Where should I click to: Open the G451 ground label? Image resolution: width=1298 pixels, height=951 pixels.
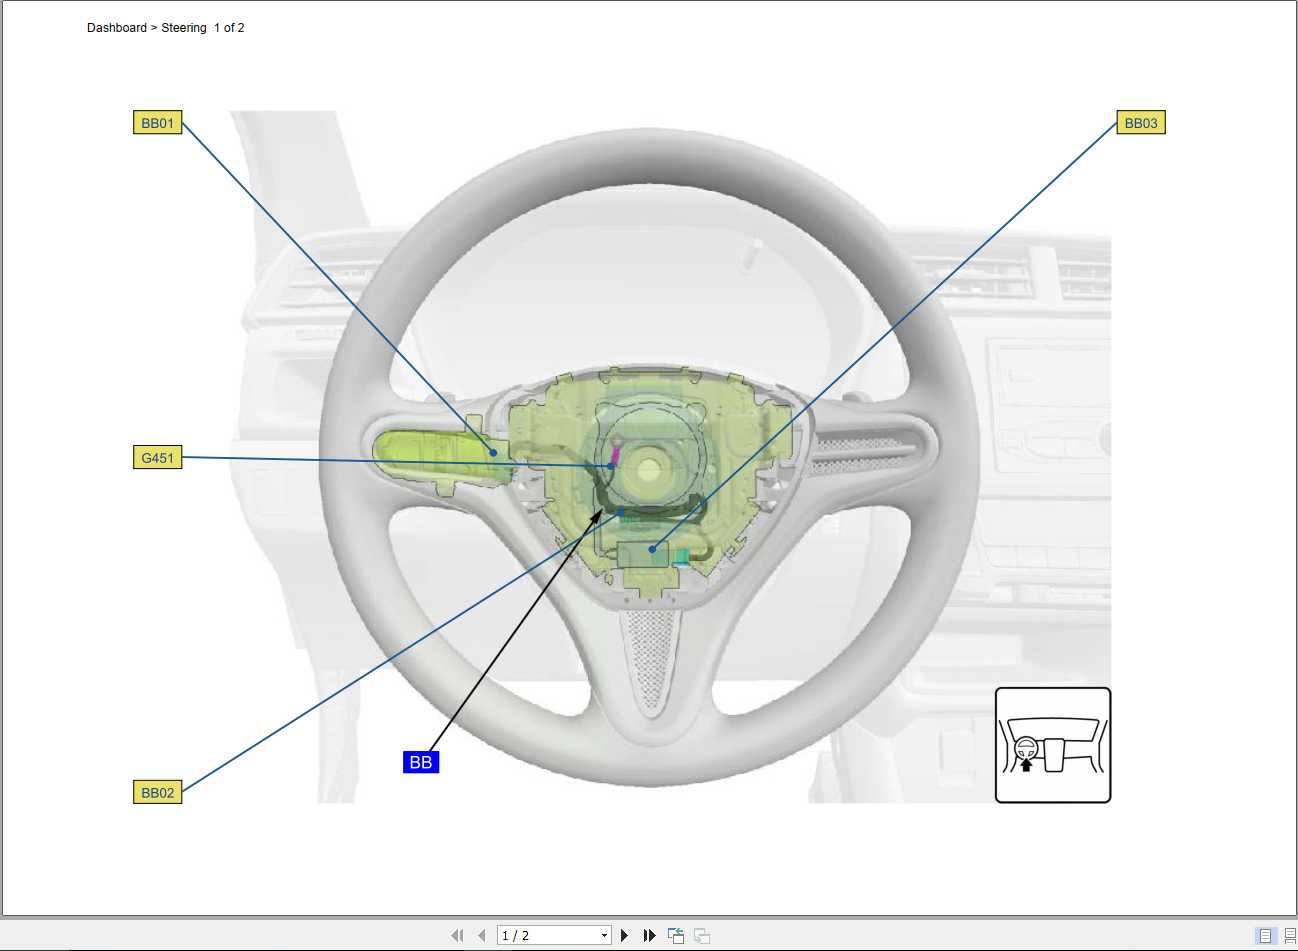[157, 458]
